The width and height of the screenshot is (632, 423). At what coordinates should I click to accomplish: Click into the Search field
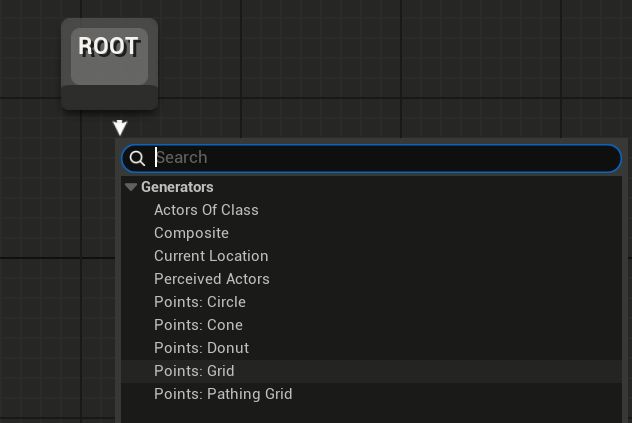[x=371, y=158]
